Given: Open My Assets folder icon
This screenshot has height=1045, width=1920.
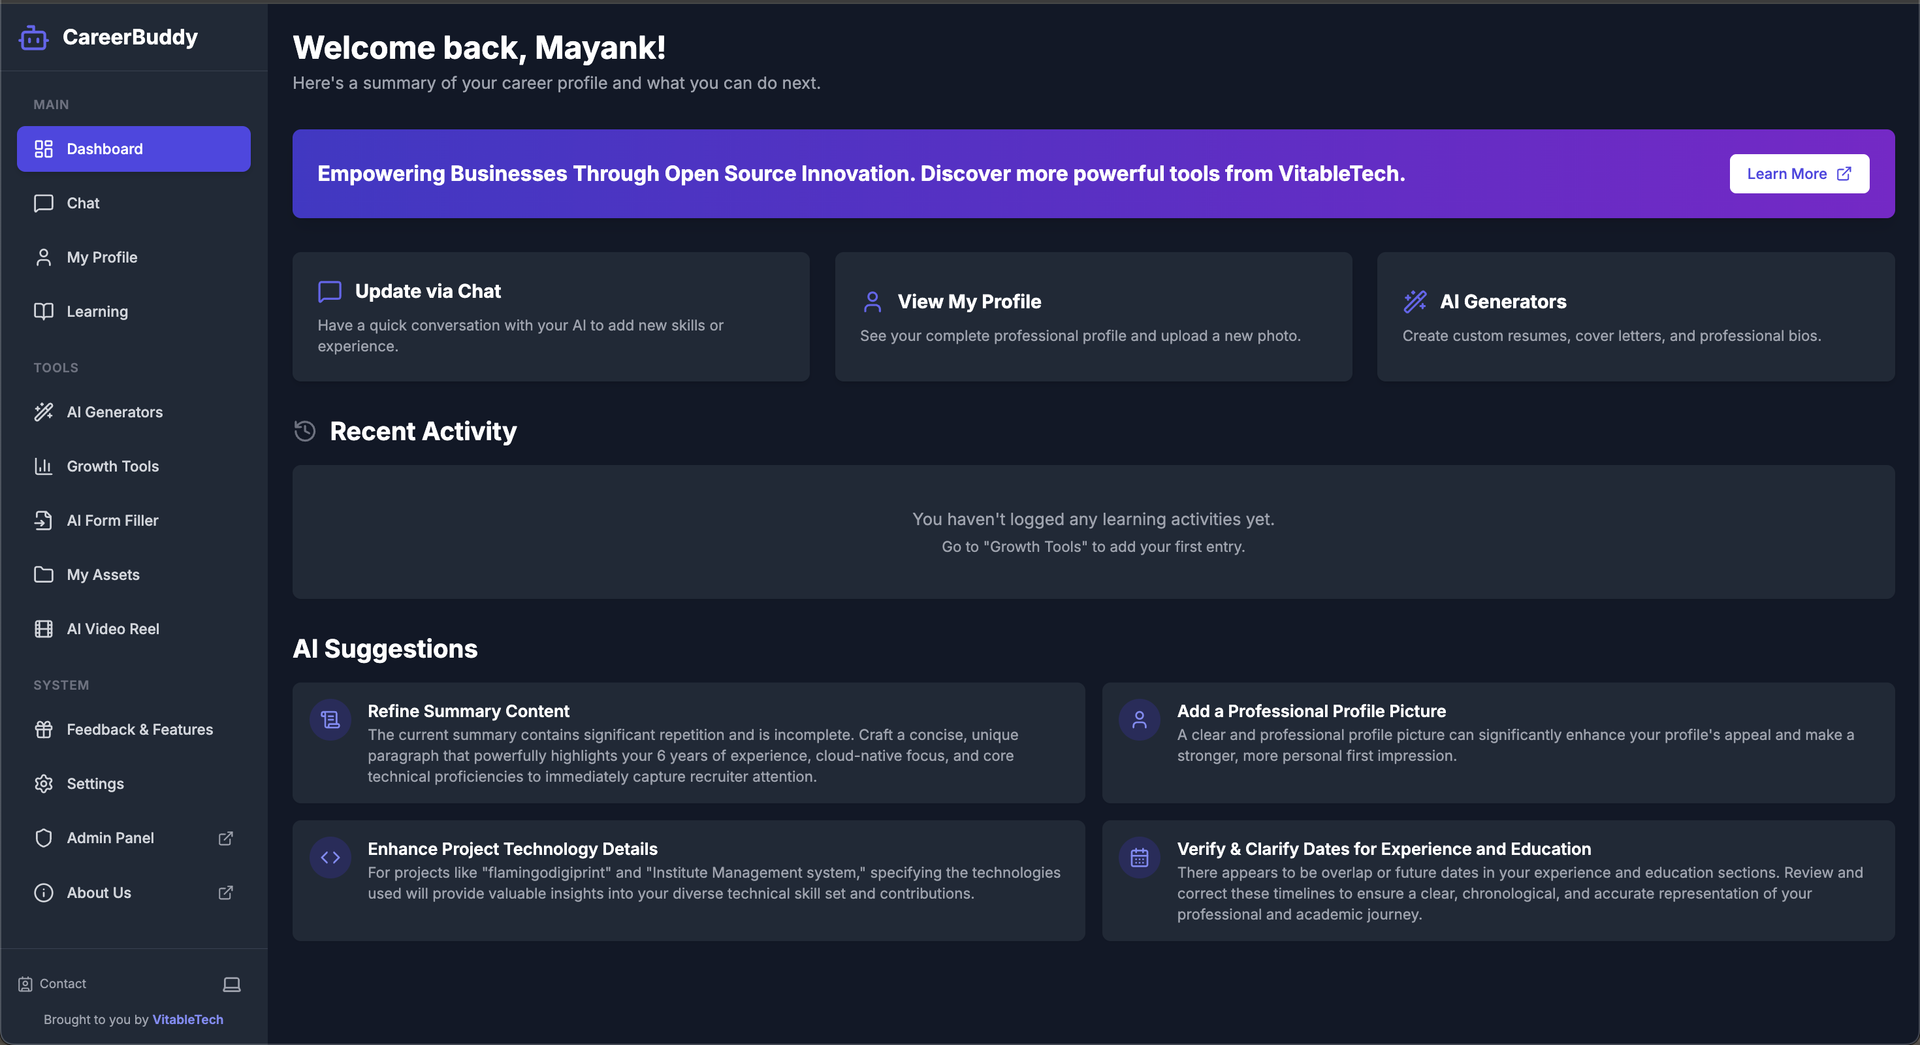Looking at the screenshot, I should pyautogui.click(x=44, y=574).
